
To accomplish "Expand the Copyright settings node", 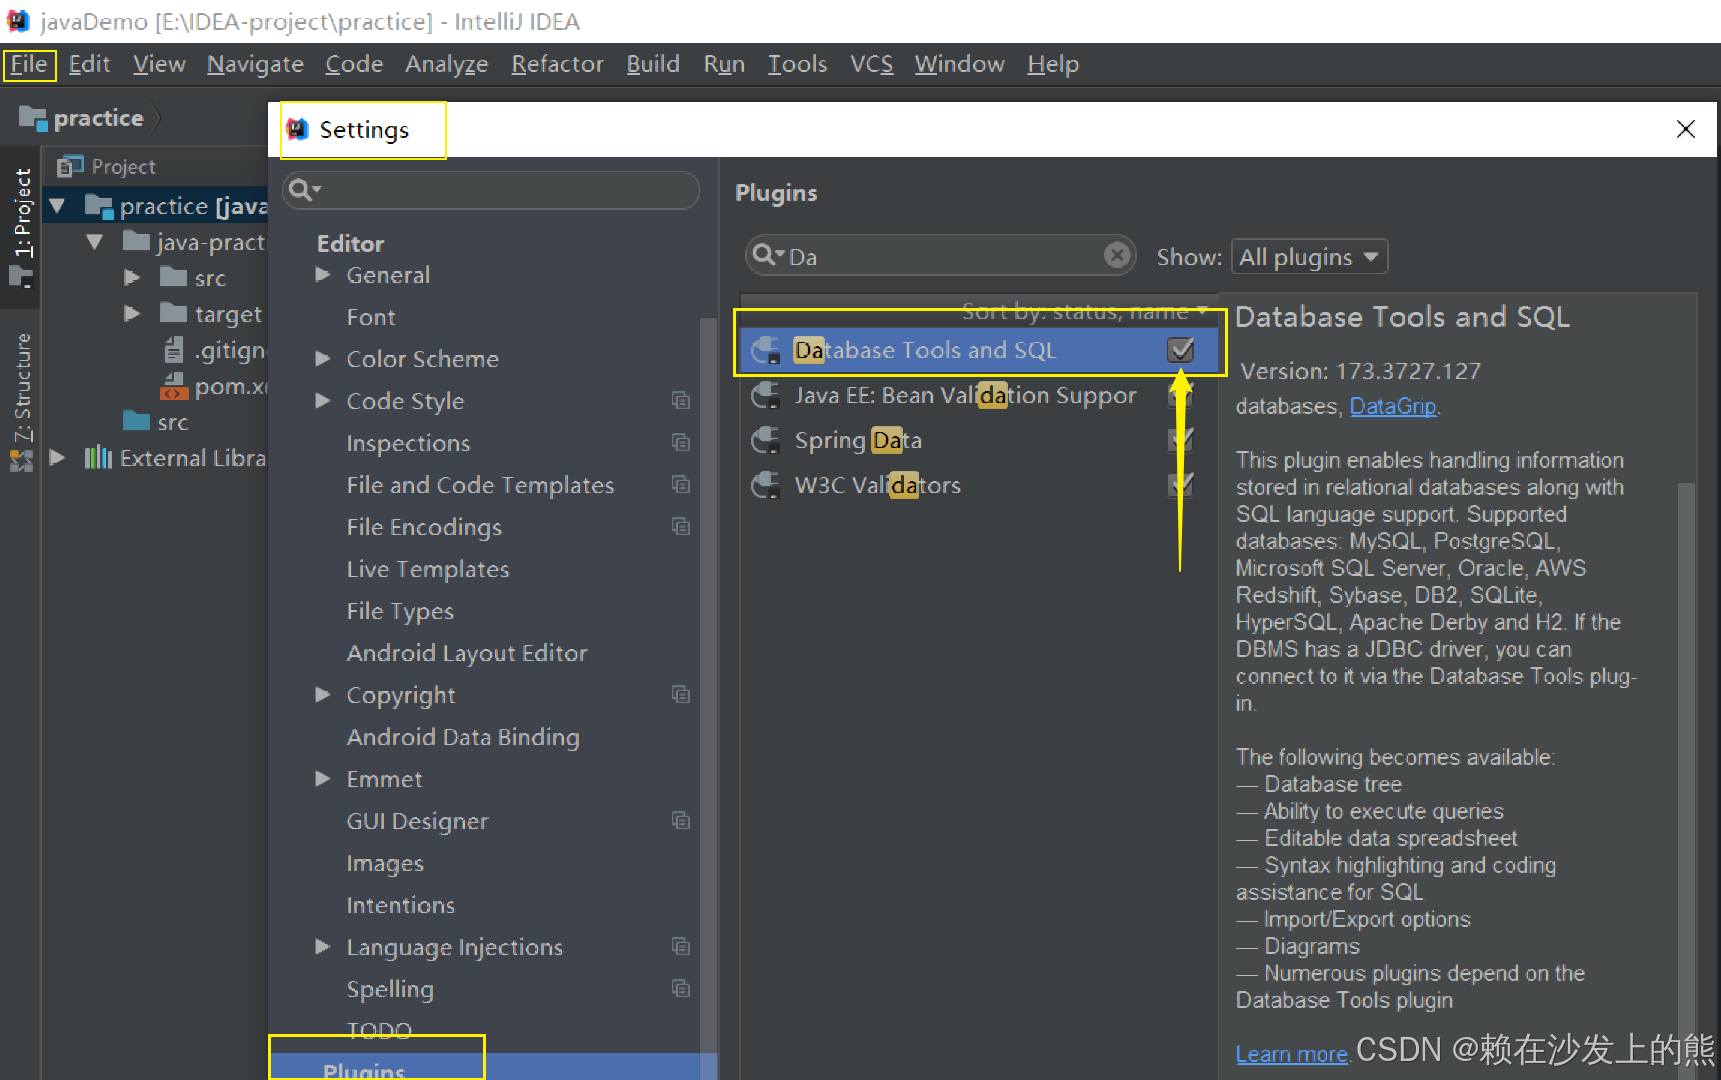I will [x=323, y=695].
